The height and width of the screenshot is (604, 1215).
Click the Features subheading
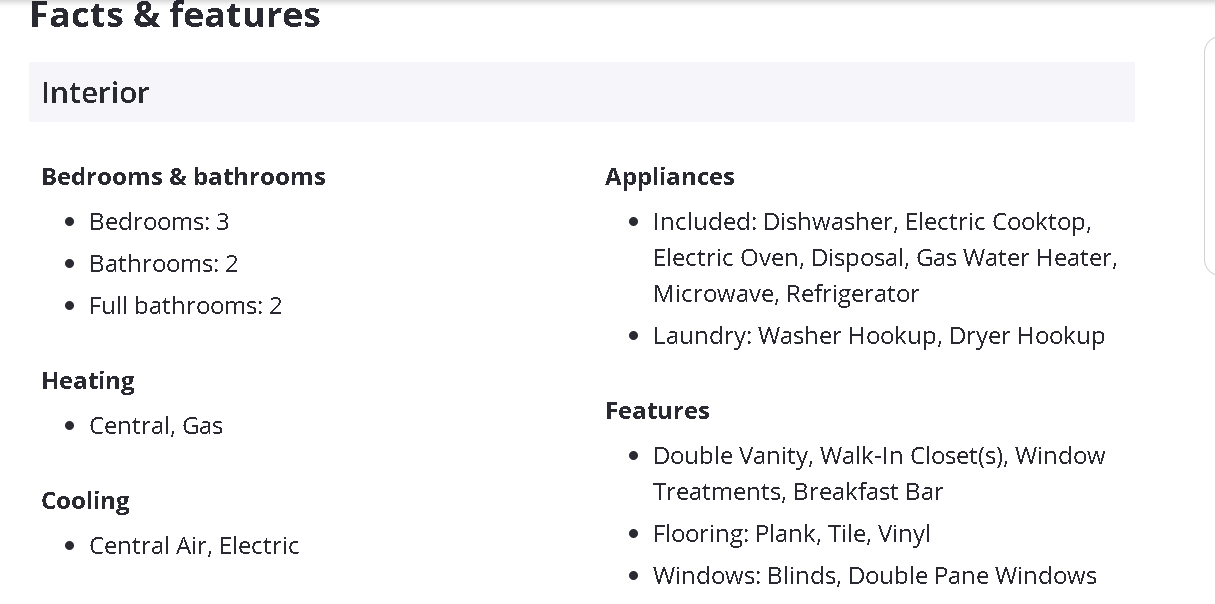pyautogui.click(x=657, y=411)
